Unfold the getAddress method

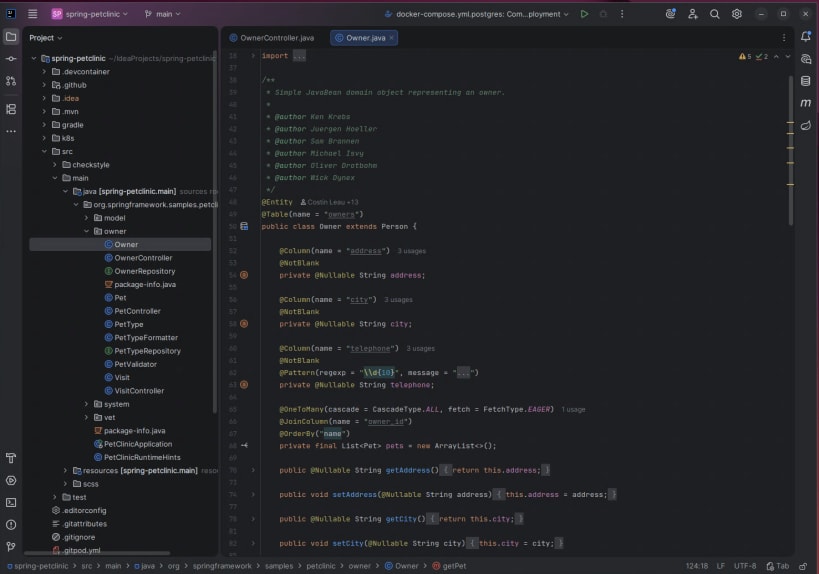(253, 470)
